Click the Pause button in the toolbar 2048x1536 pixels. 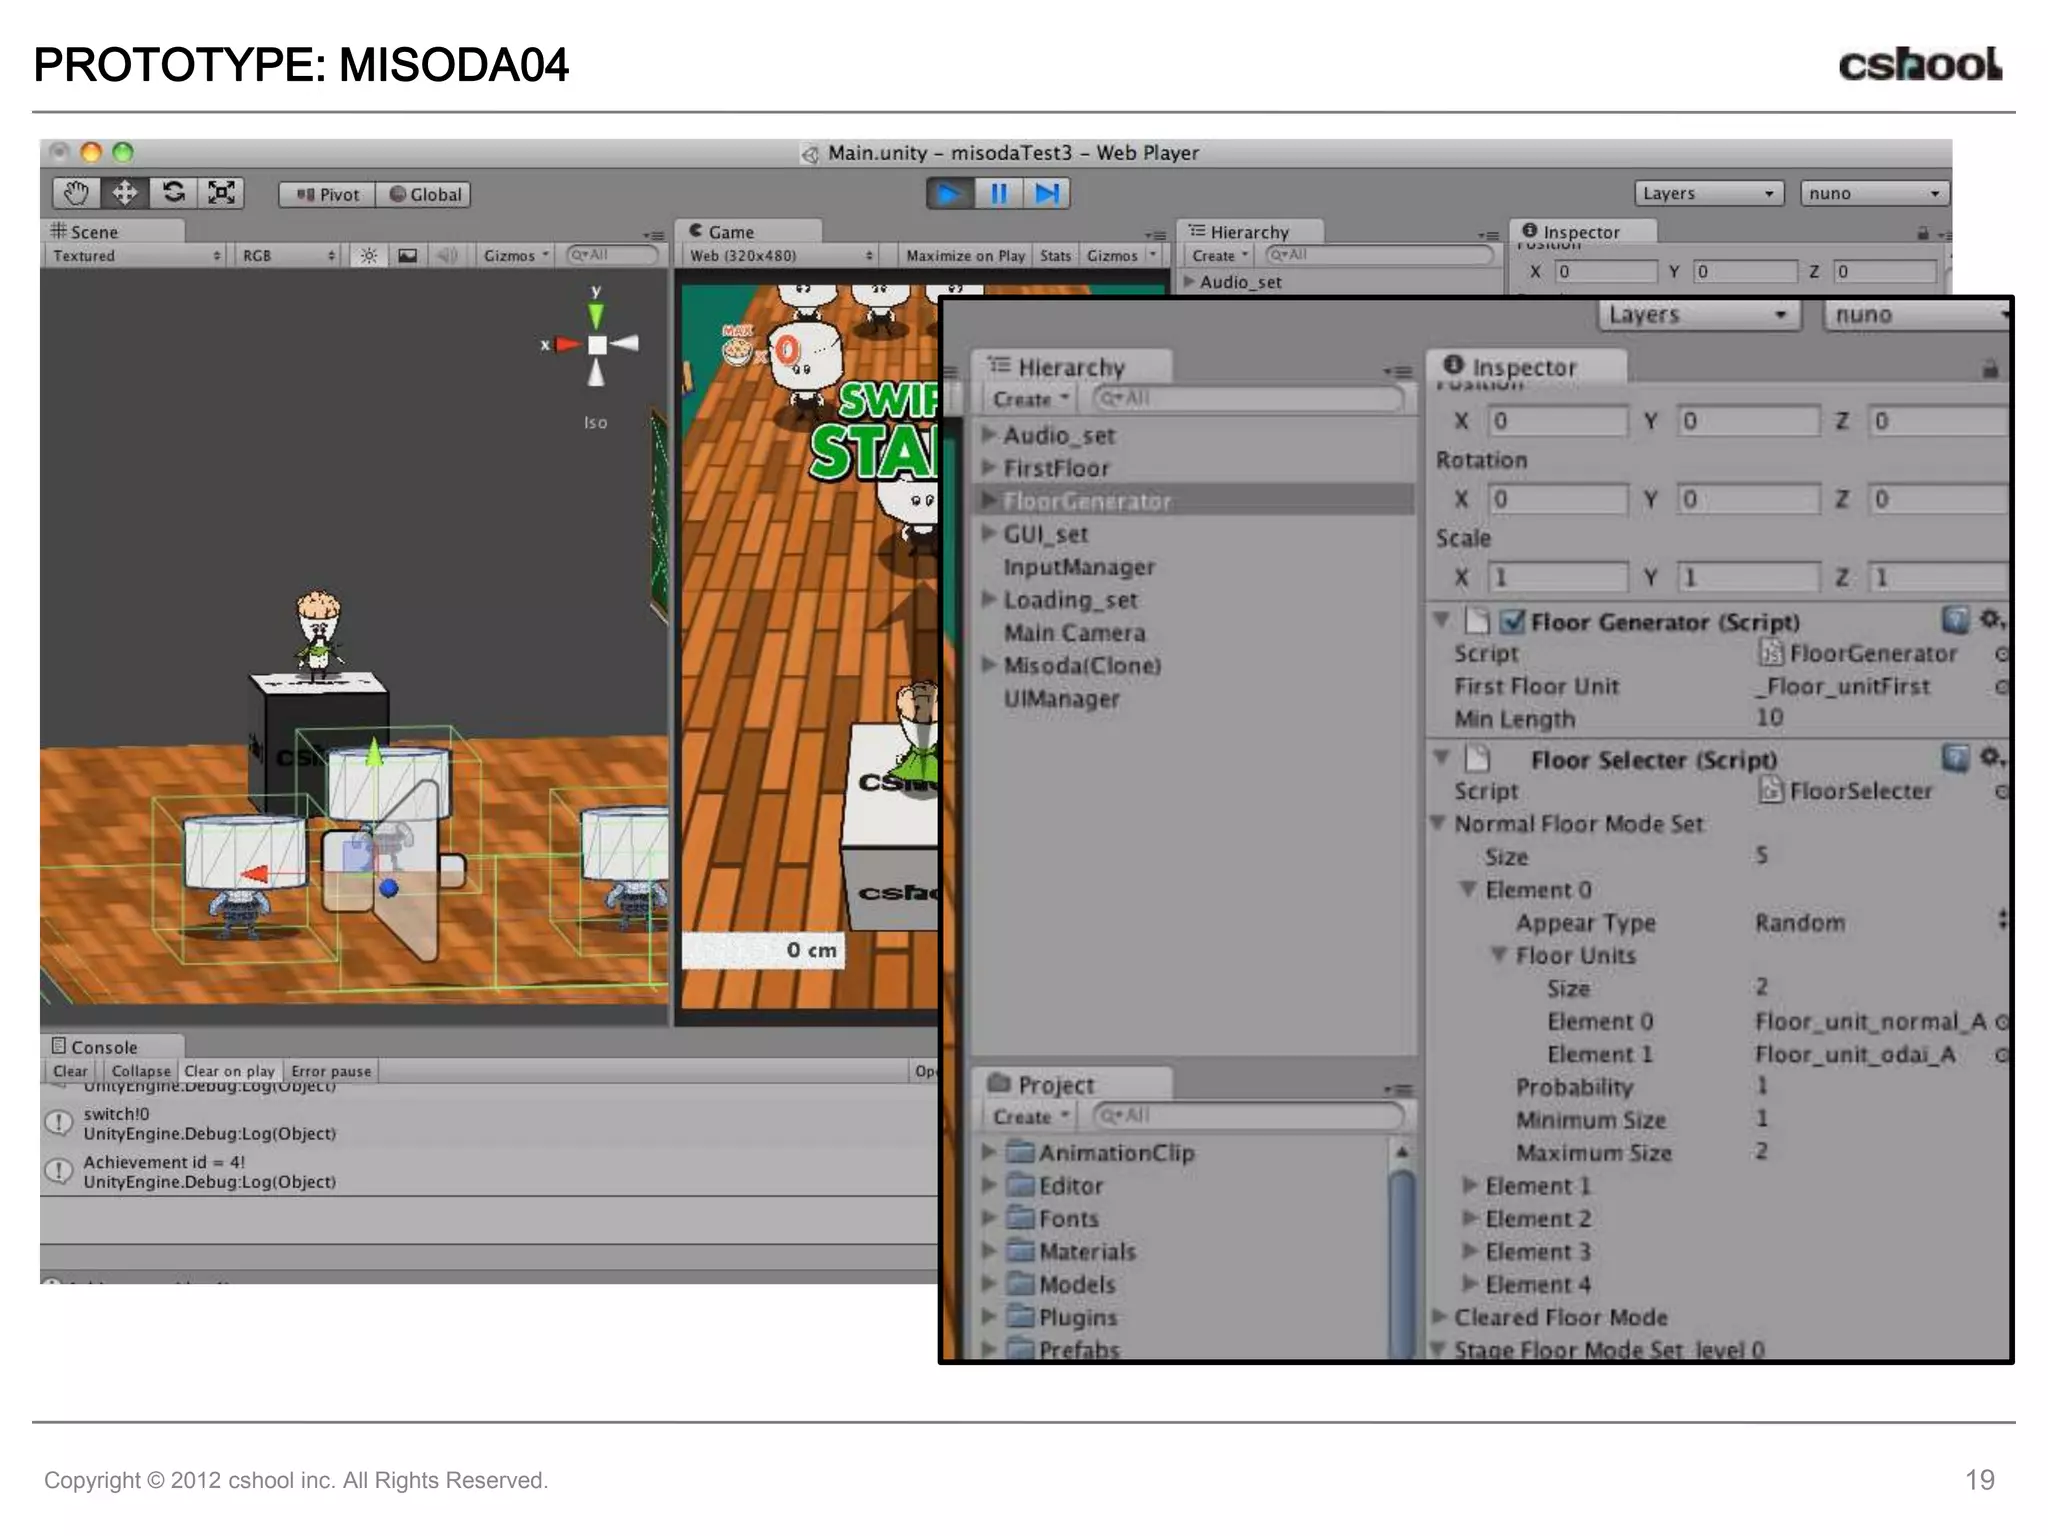(x=998, y=193)
